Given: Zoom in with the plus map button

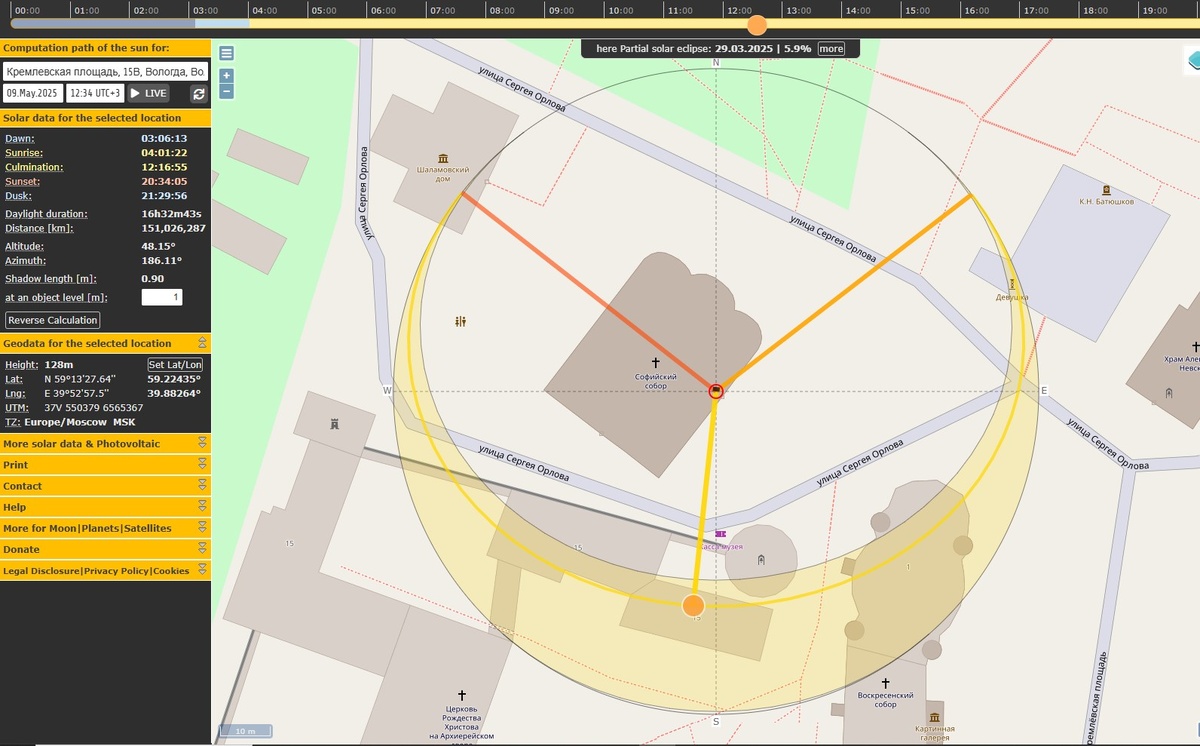Looking at the screenshot, I should coord(227,76).
